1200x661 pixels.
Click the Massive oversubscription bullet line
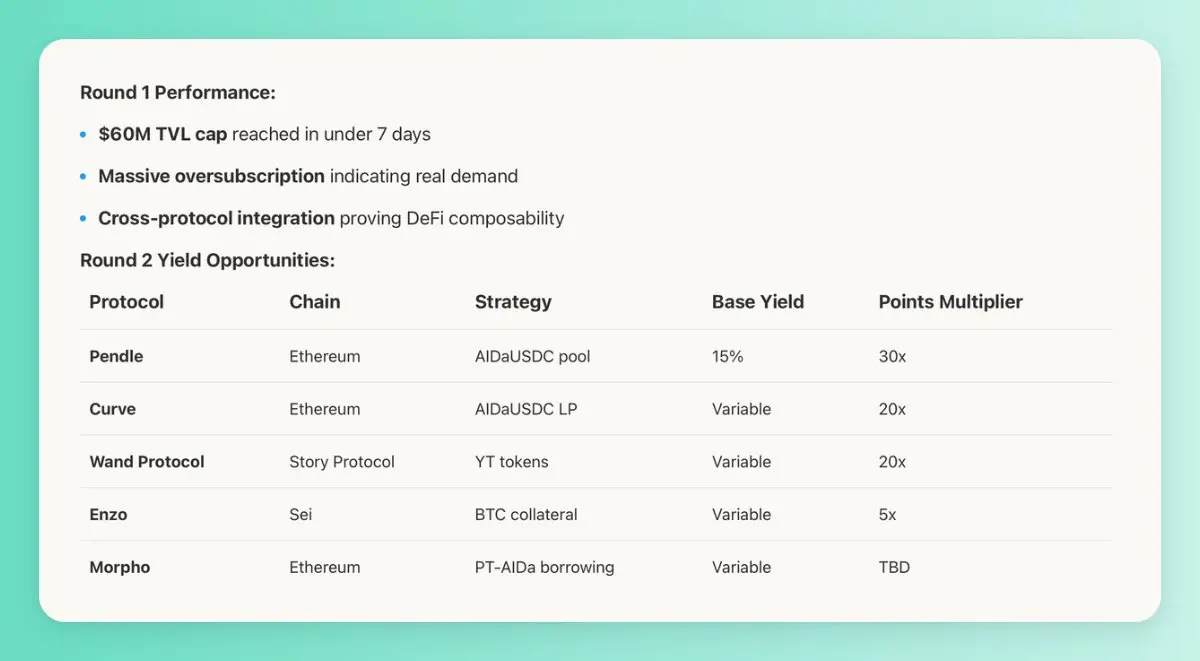[308, 176]
